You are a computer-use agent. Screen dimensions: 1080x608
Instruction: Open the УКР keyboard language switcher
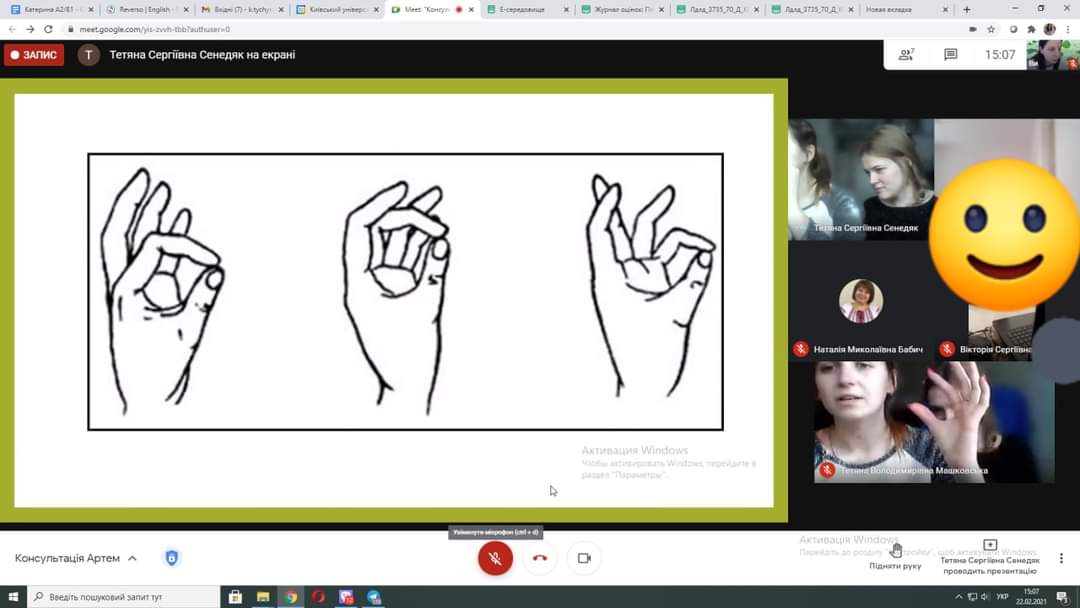(1002, 597)
